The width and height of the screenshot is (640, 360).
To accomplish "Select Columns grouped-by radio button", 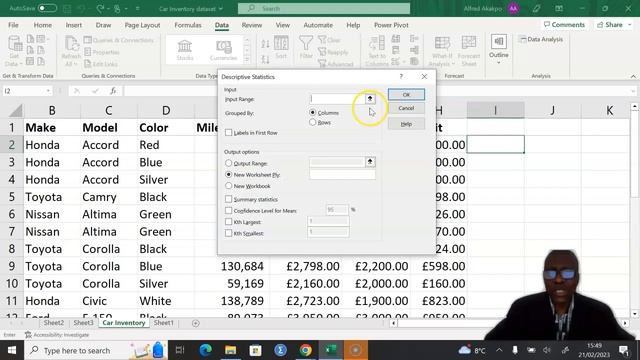I will point(313,112).
